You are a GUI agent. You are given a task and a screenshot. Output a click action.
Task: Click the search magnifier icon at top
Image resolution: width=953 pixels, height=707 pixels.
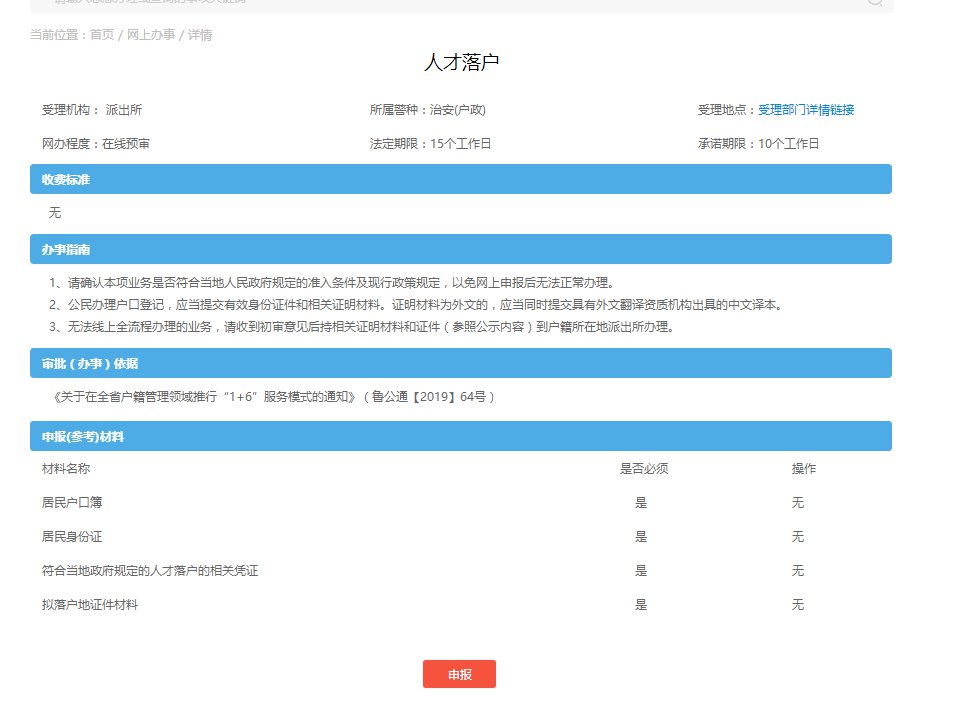[x=874, y=2]
